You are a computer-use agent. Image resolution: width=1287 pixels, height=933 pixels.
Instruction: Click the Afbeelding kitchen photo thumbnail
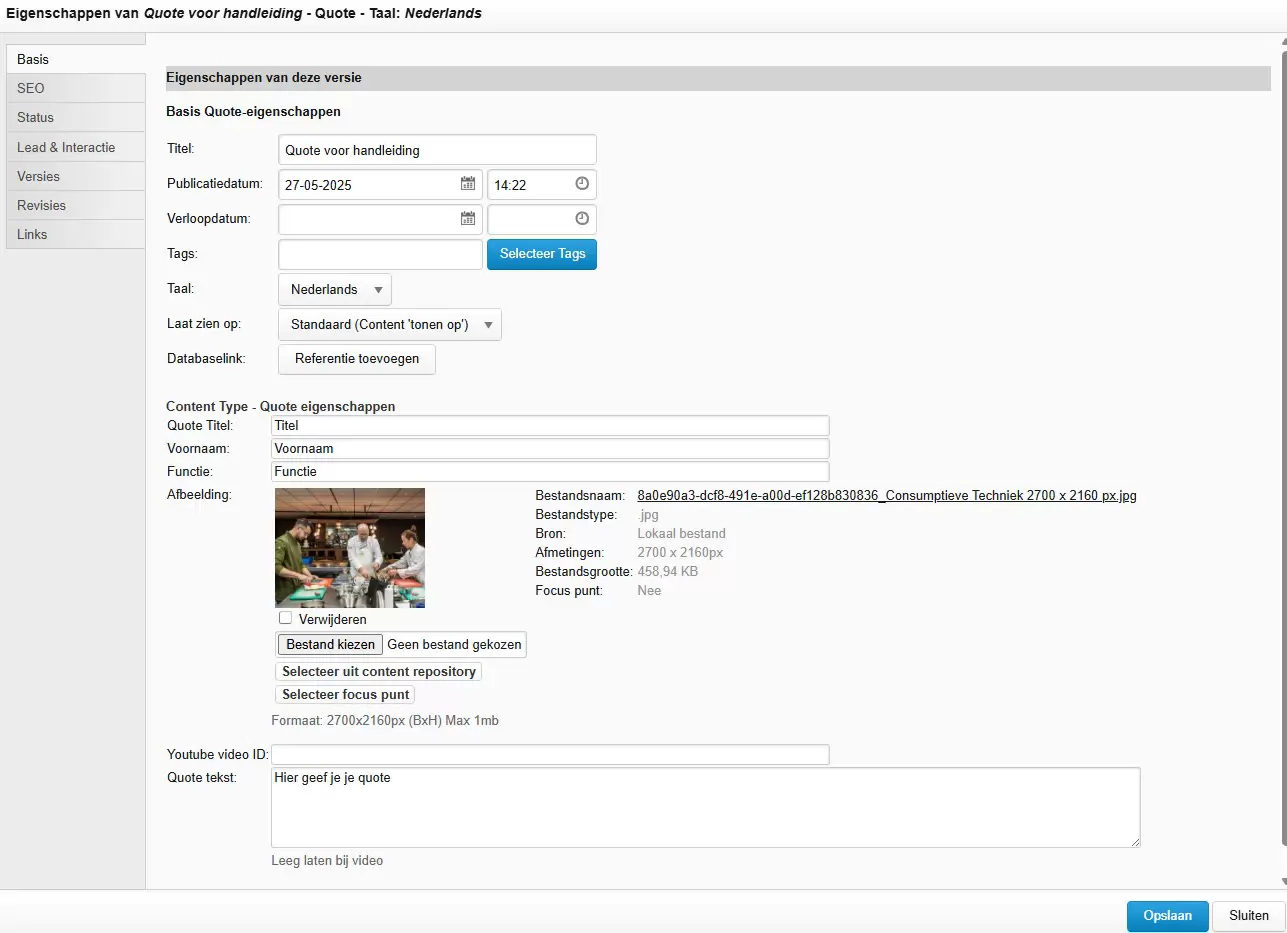(x=350, y=548)
